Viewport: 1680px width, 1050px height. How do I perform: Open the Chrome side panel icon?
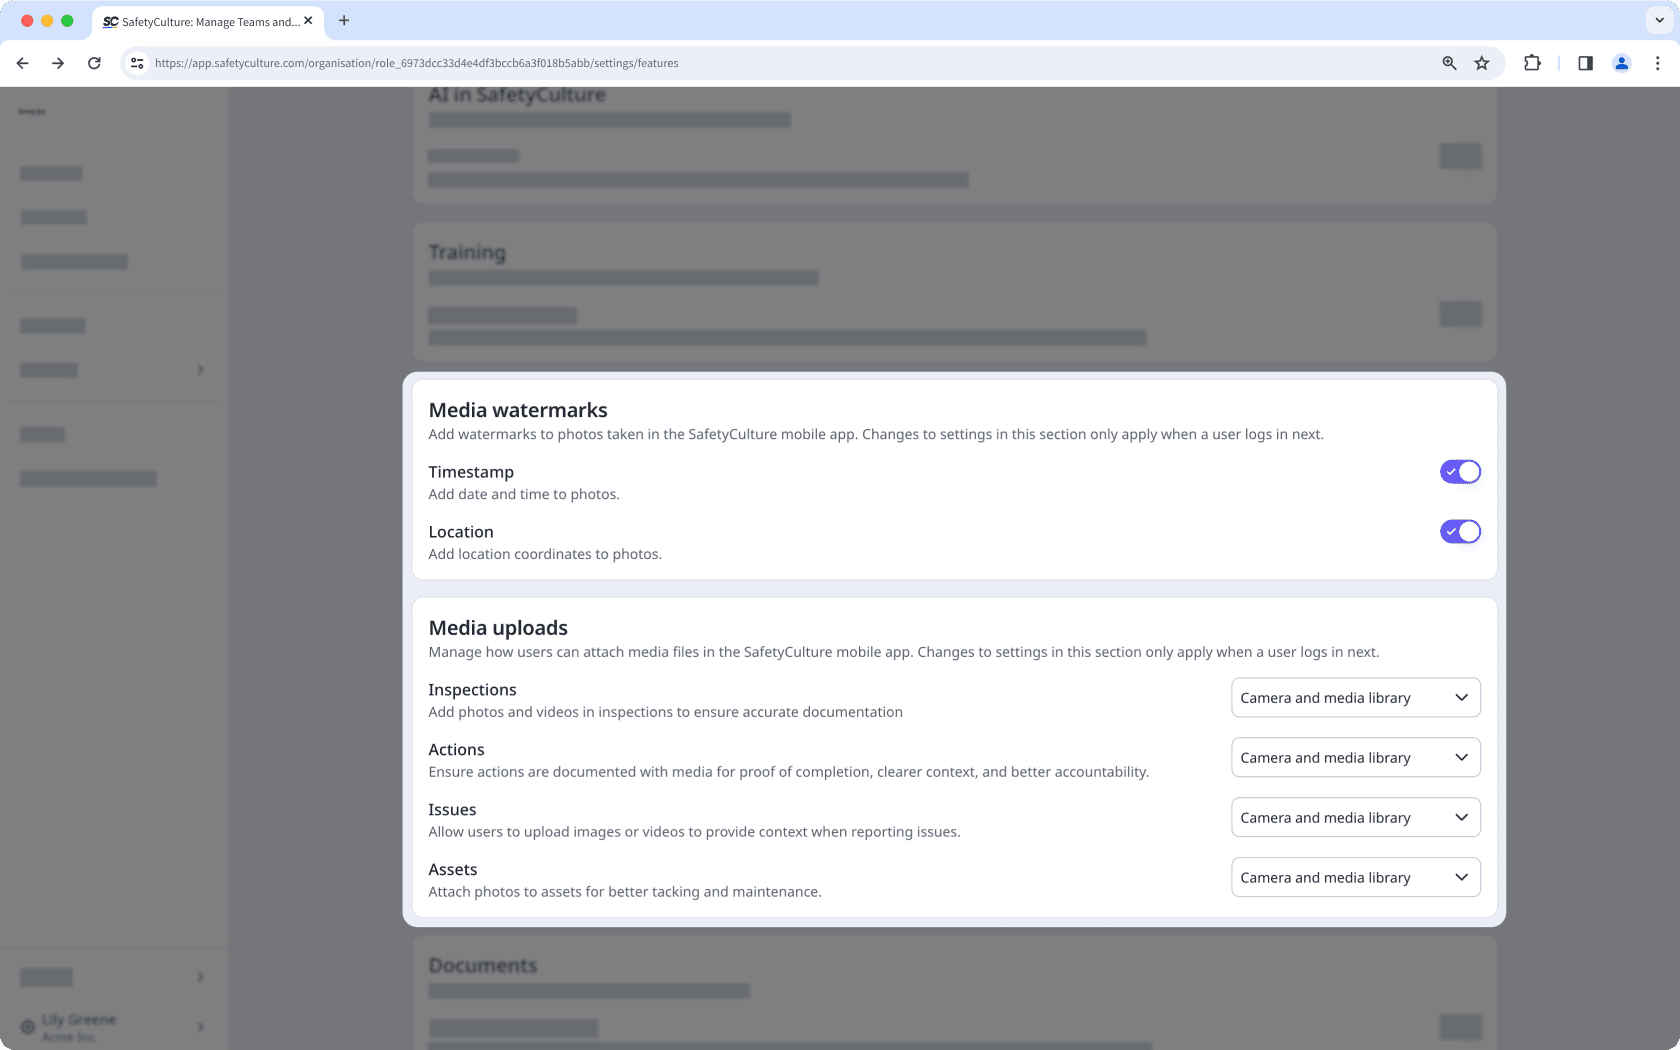1584,62
